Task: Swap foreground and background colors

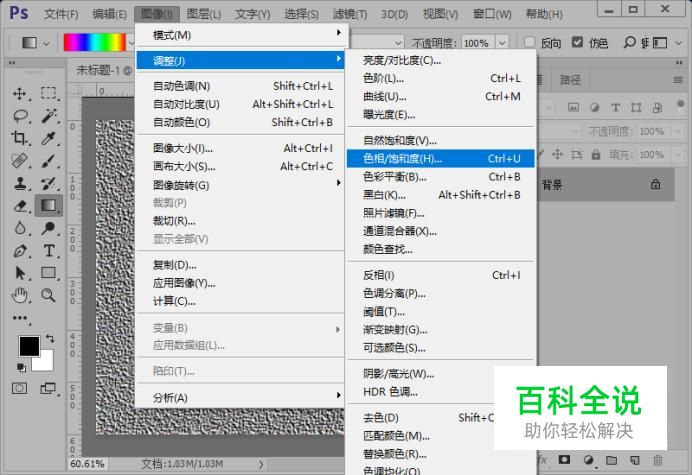Action: pos(50,339)
